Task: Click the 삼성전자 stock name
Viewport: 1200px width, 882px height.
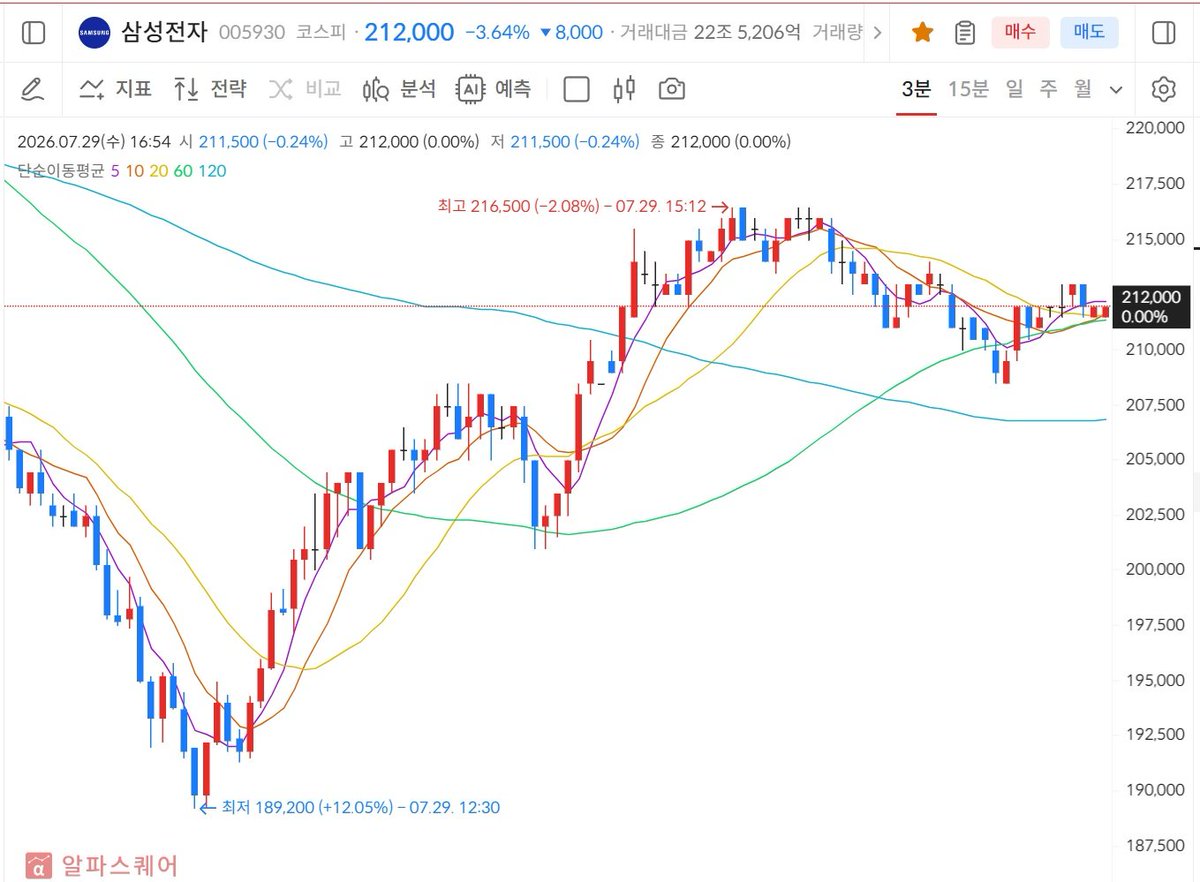Action: pos(164,32)
